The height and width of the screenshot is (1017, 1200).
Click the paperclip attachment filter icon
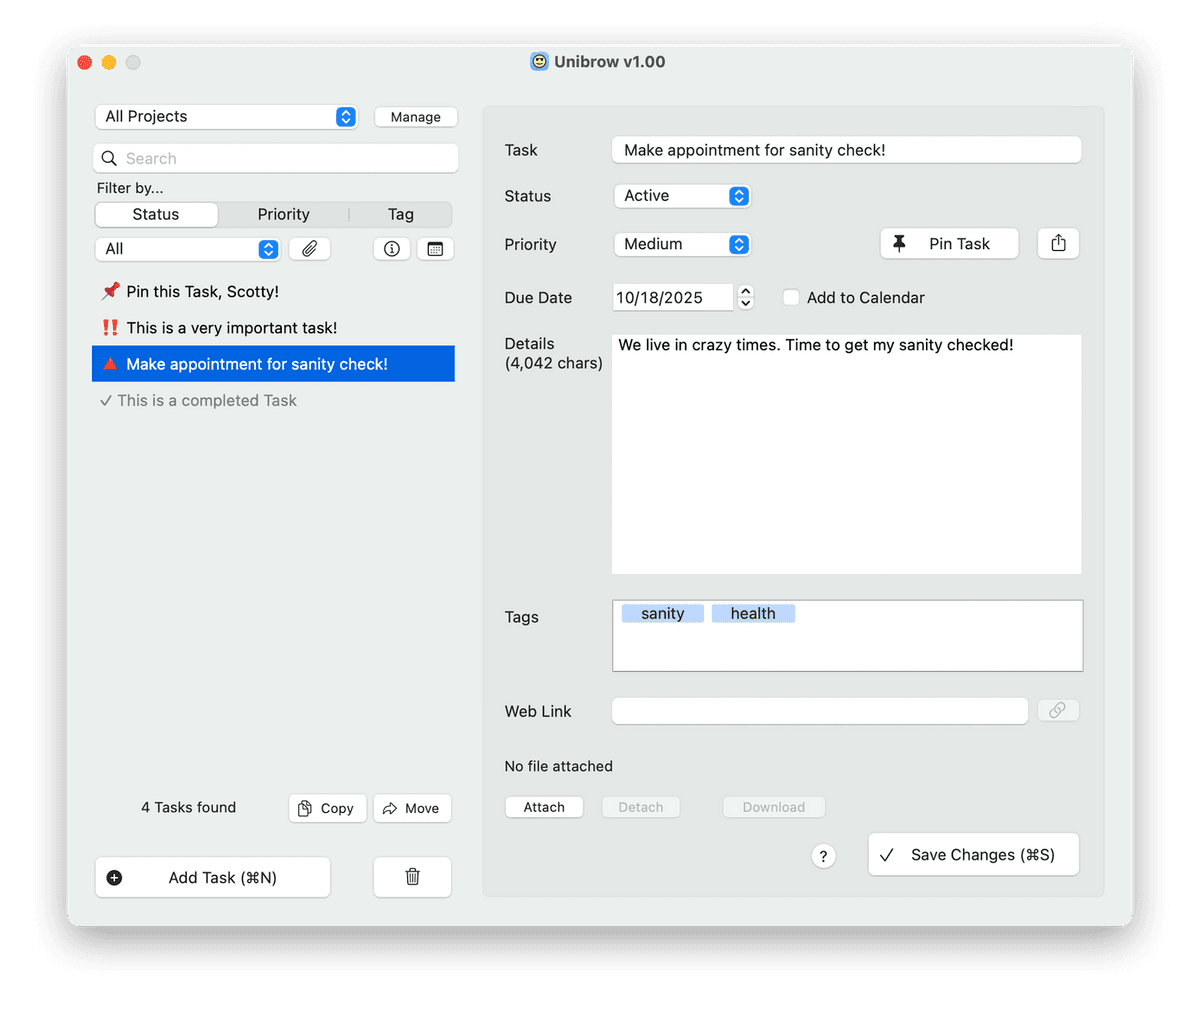point(310,249)
